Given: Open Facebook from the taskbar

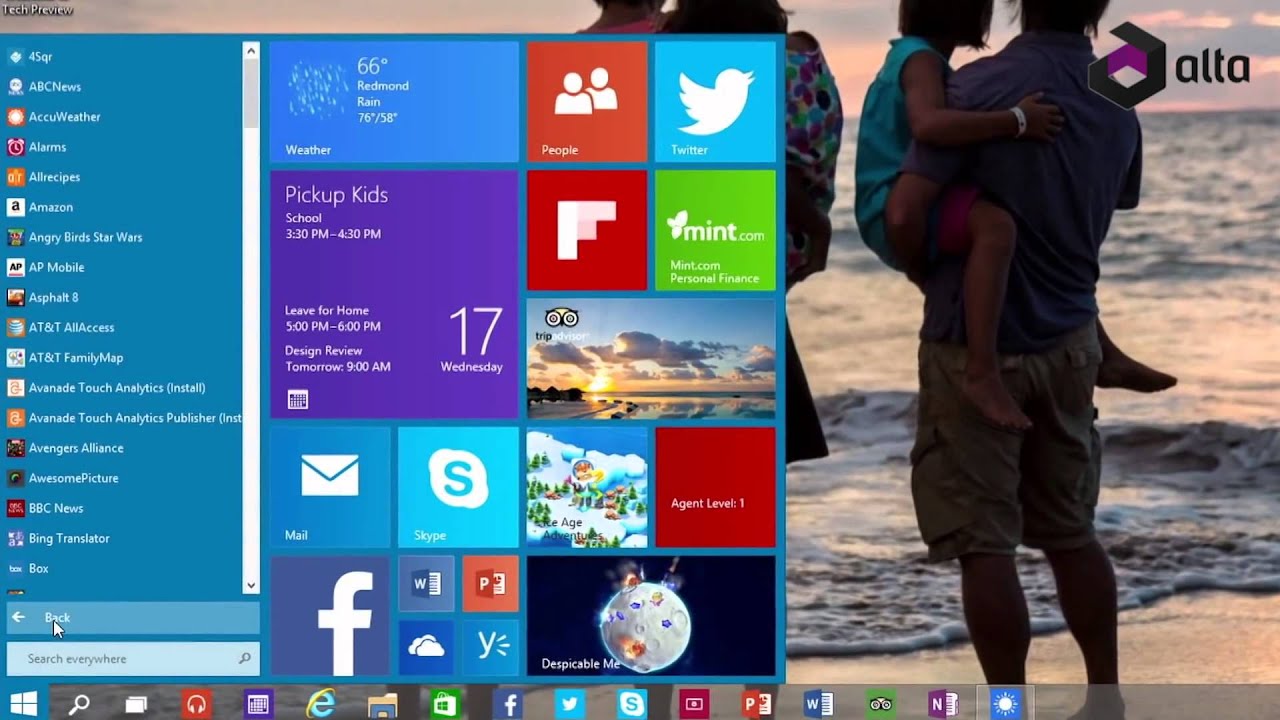Looking at the screenshot, I should point(508,704).
